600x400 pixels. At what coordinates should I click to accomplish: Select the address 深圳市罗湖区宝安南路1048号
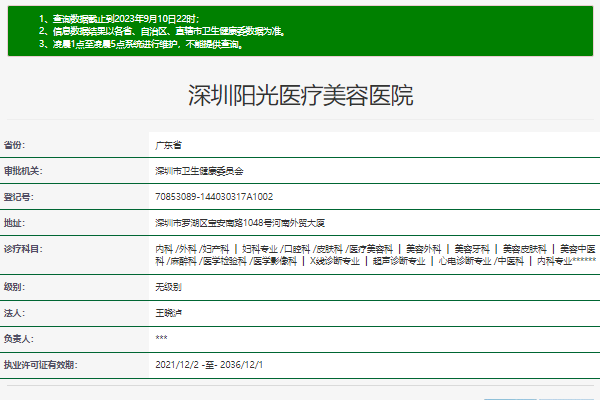click(x=214, y=223)
